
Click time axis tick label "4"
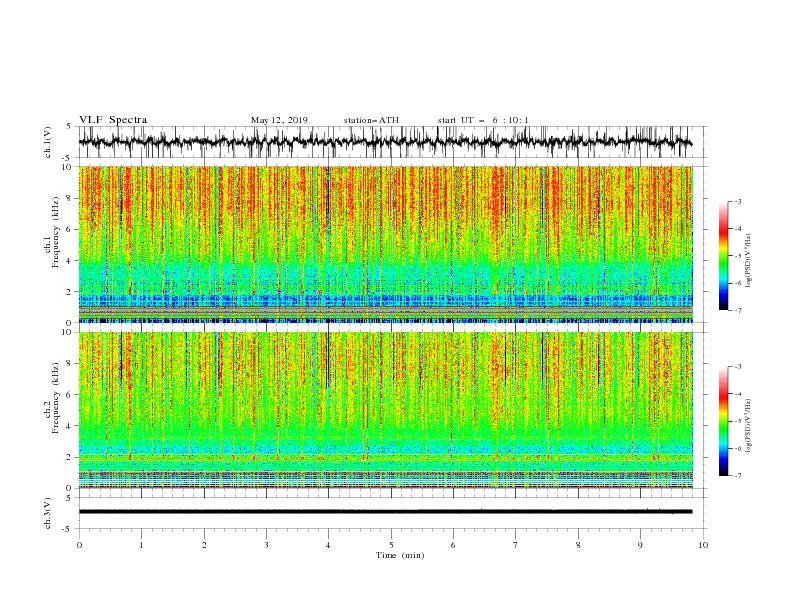pos(328,545)
